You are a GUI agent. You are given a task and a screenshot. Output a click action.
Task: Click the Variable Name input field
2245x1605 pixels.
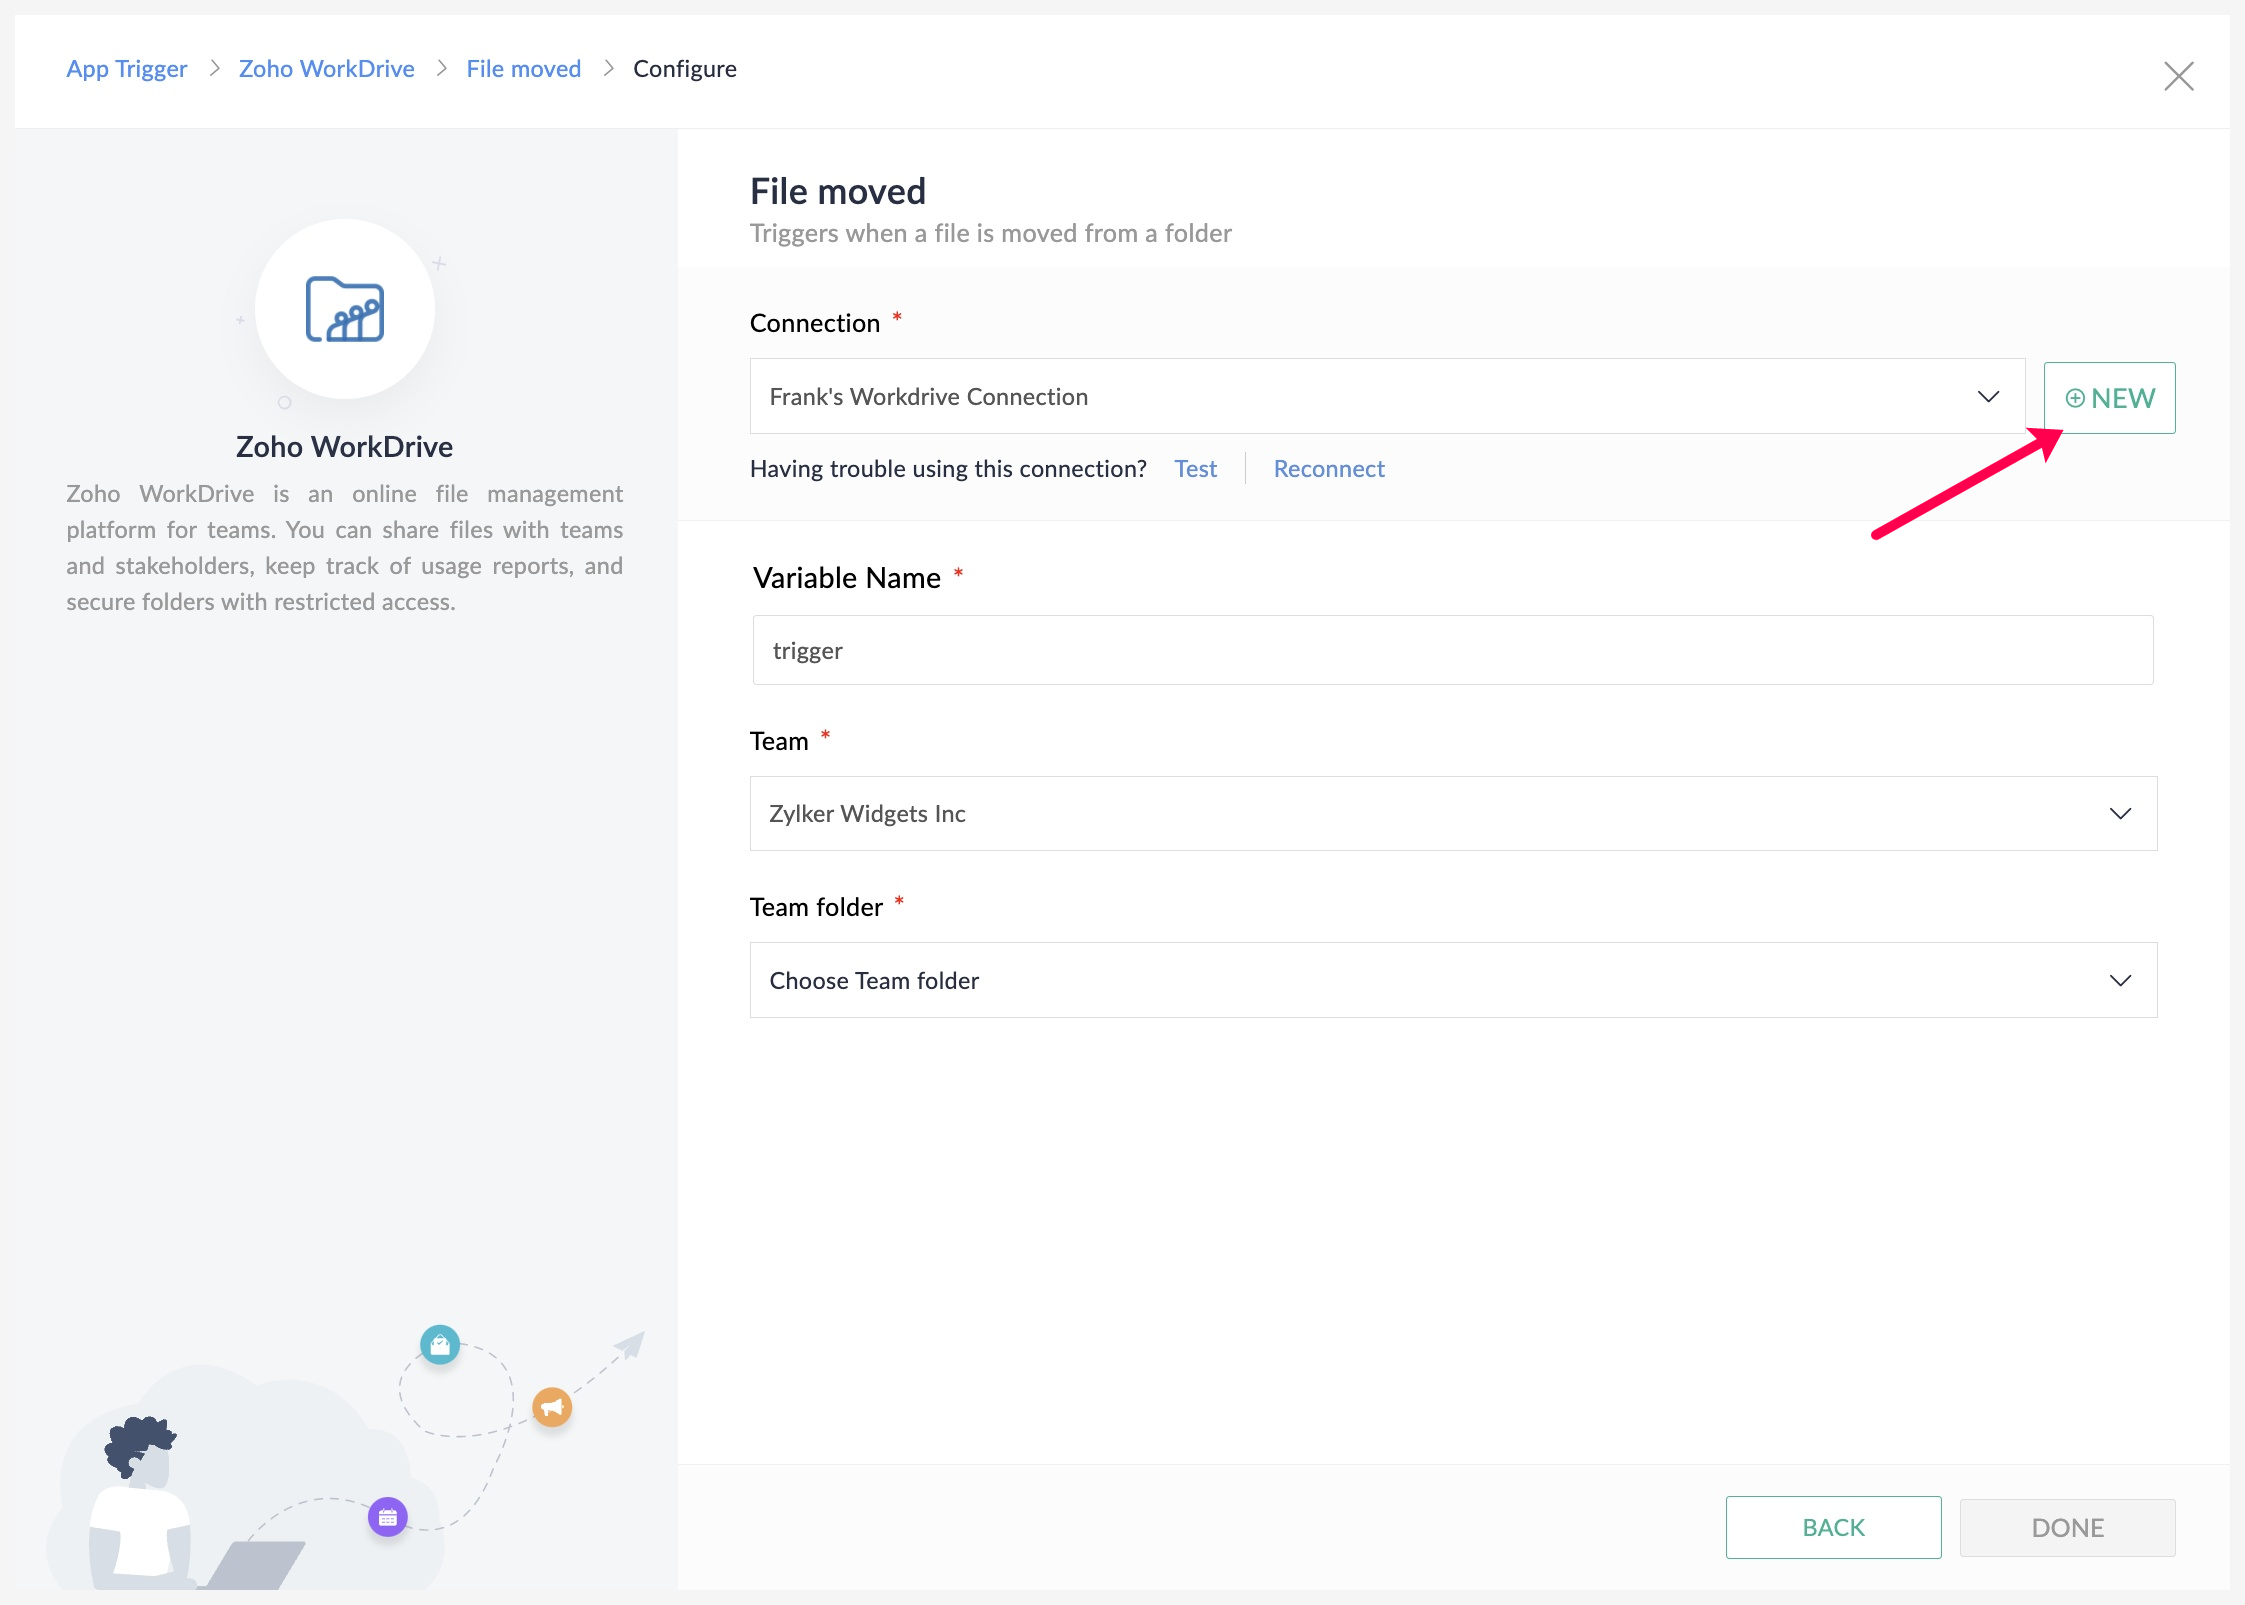pyautogui.click(x=1452, y=650)
